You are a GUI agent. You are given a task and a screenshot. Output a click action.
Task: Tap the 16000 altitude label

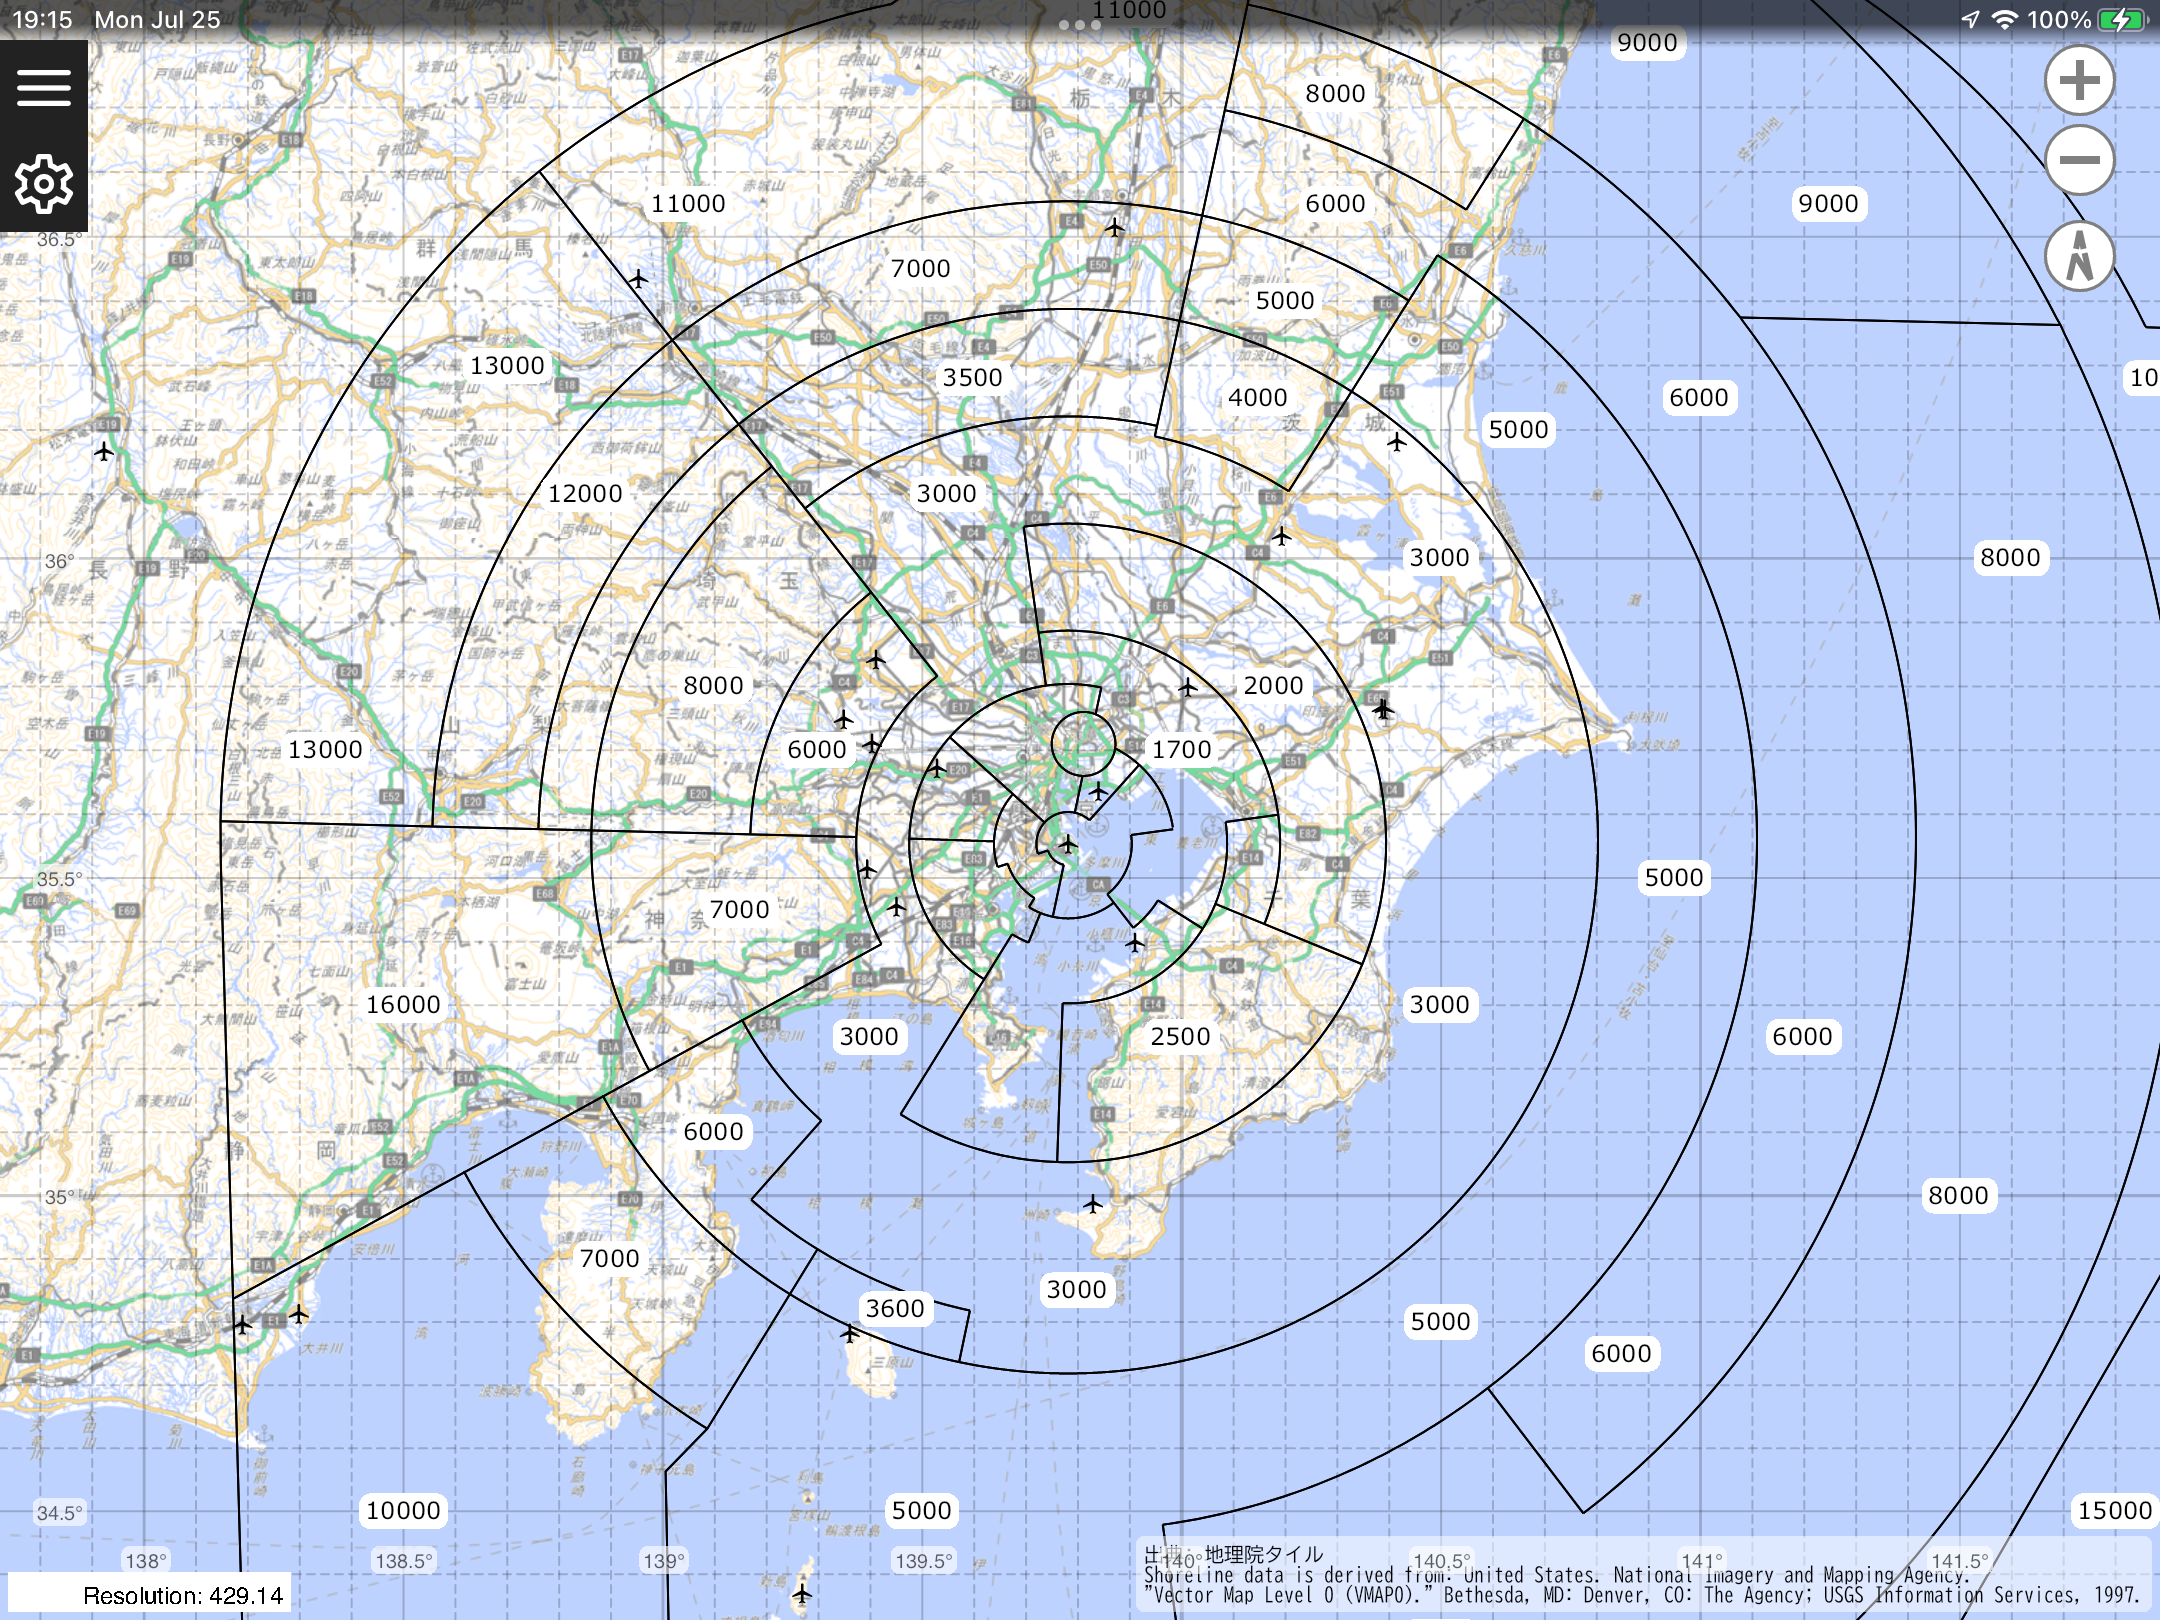tap(403, 1004)
